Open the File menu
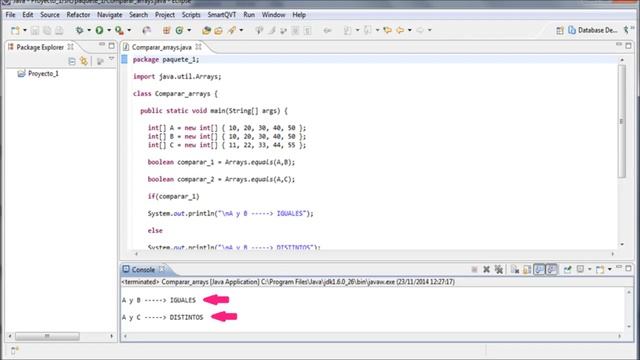Image resolution: width=640 pixels, height=360 pixels. point(10,15)
